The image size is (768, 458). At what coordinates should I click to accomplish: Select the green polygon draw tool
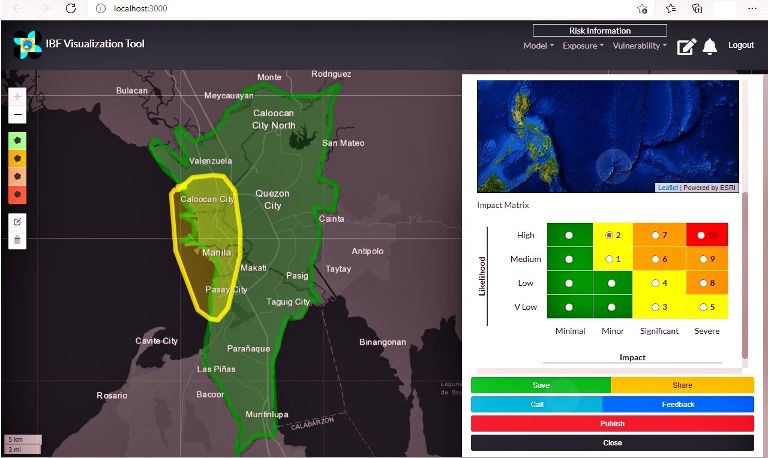pos(18,141)
